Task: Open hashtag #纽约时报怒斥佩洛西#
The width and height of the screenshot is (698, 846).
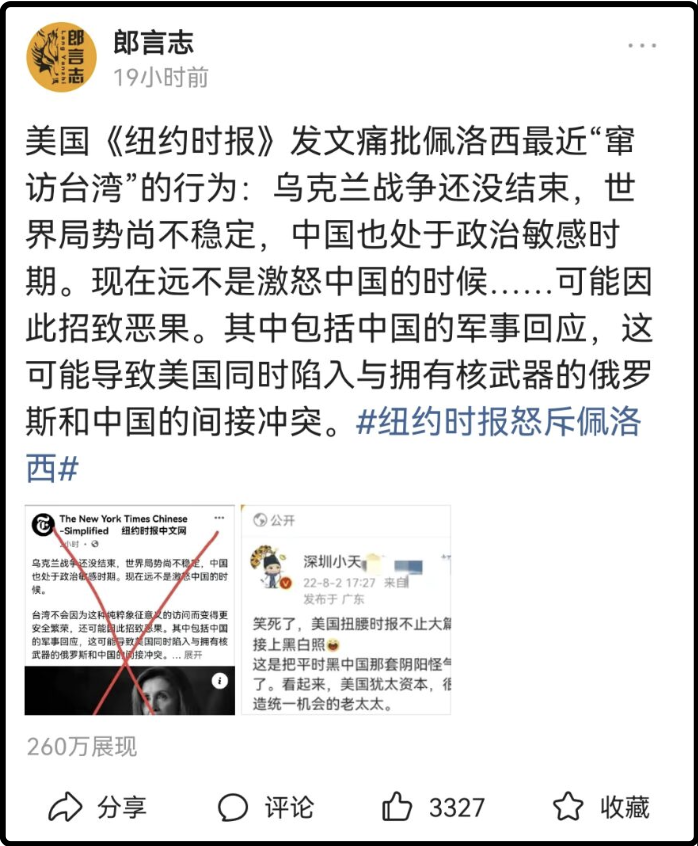Action: [x=333, y=444]
